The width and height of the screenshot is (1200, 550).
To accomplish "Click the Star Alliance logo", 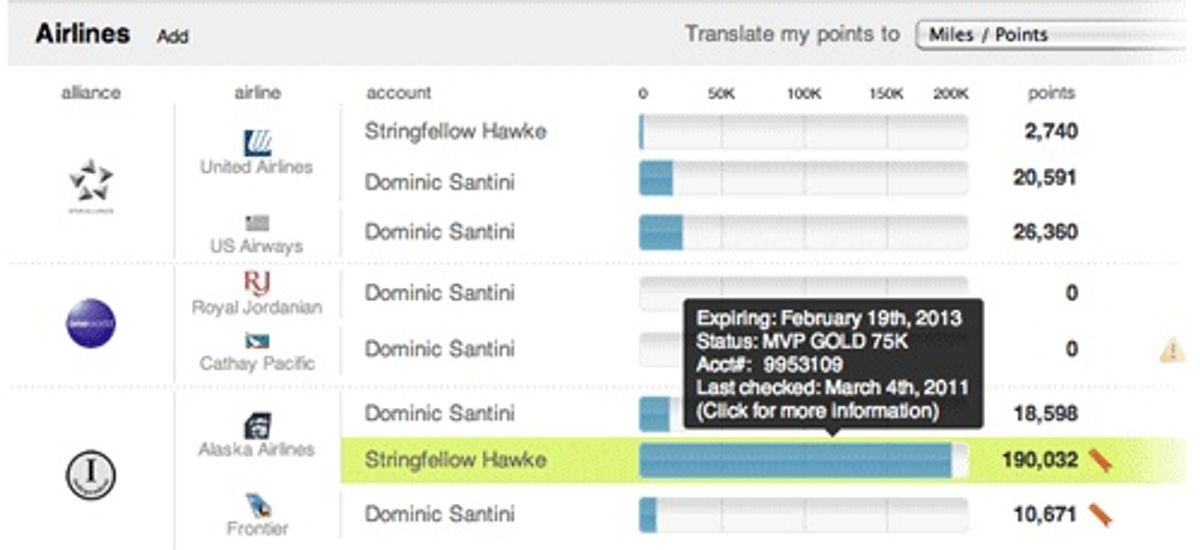I will tap(91, 180).
